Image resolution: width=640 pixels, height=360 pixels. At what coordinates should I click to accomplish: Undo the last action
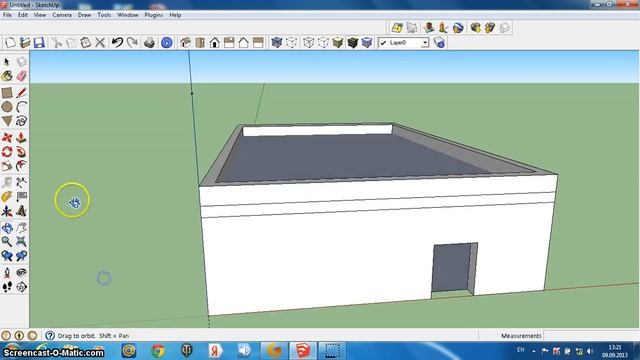(118, 42)
